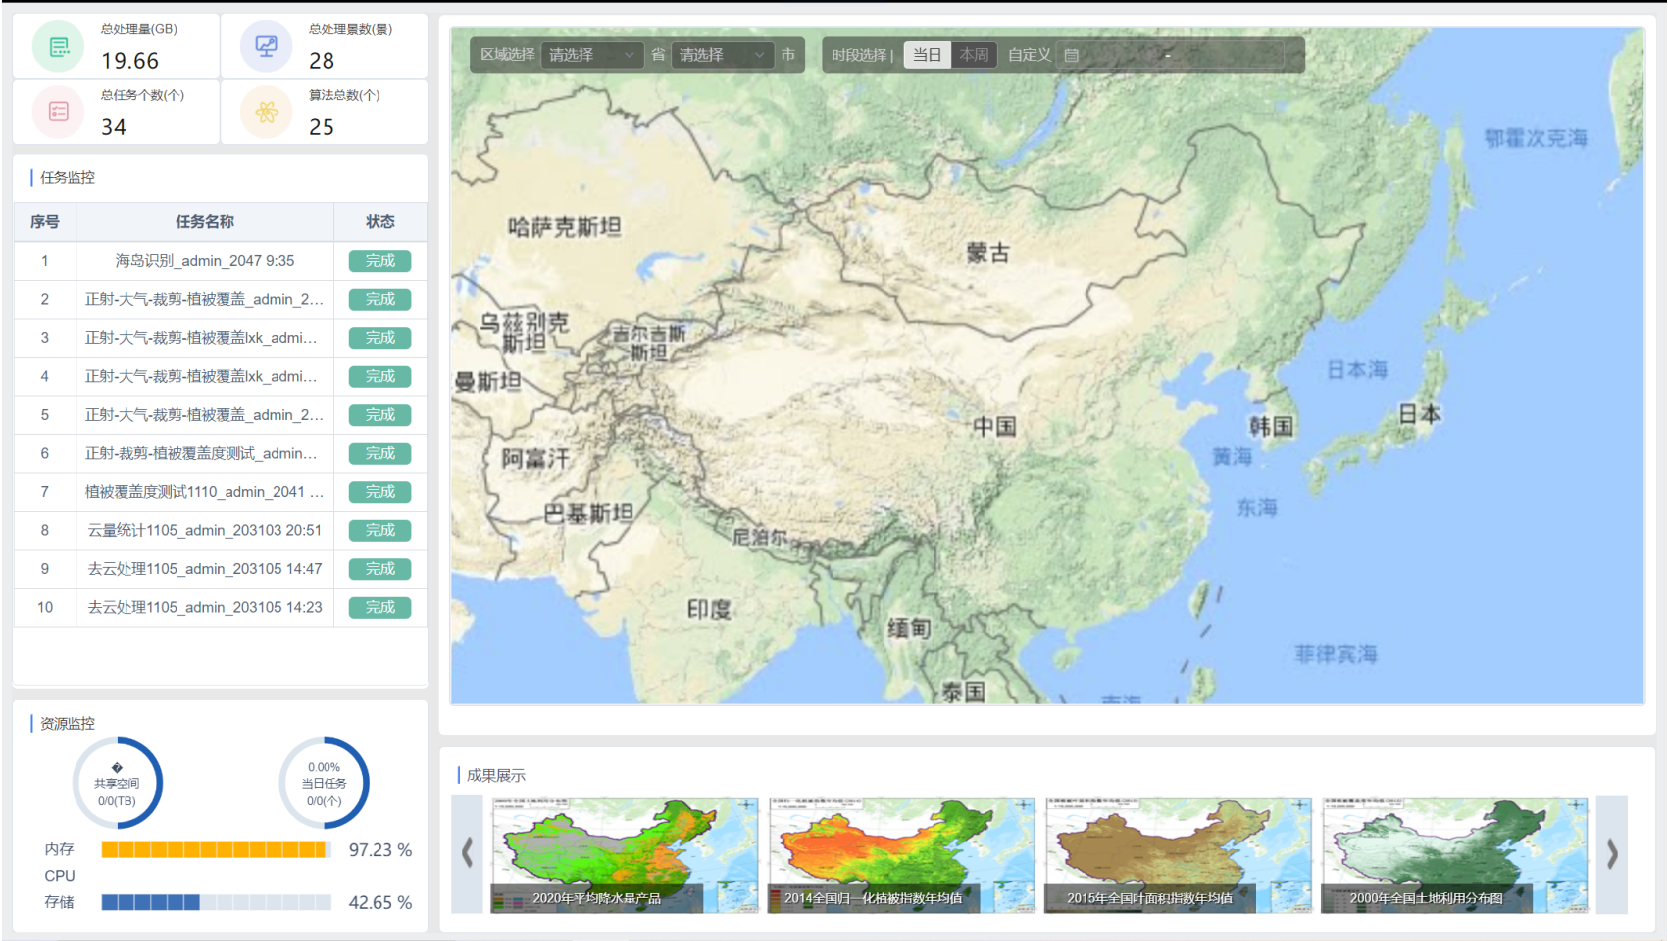Click the calendar icon in custom date field
The height and width of the screenshot is (941, 1668).
[1072, 56]
